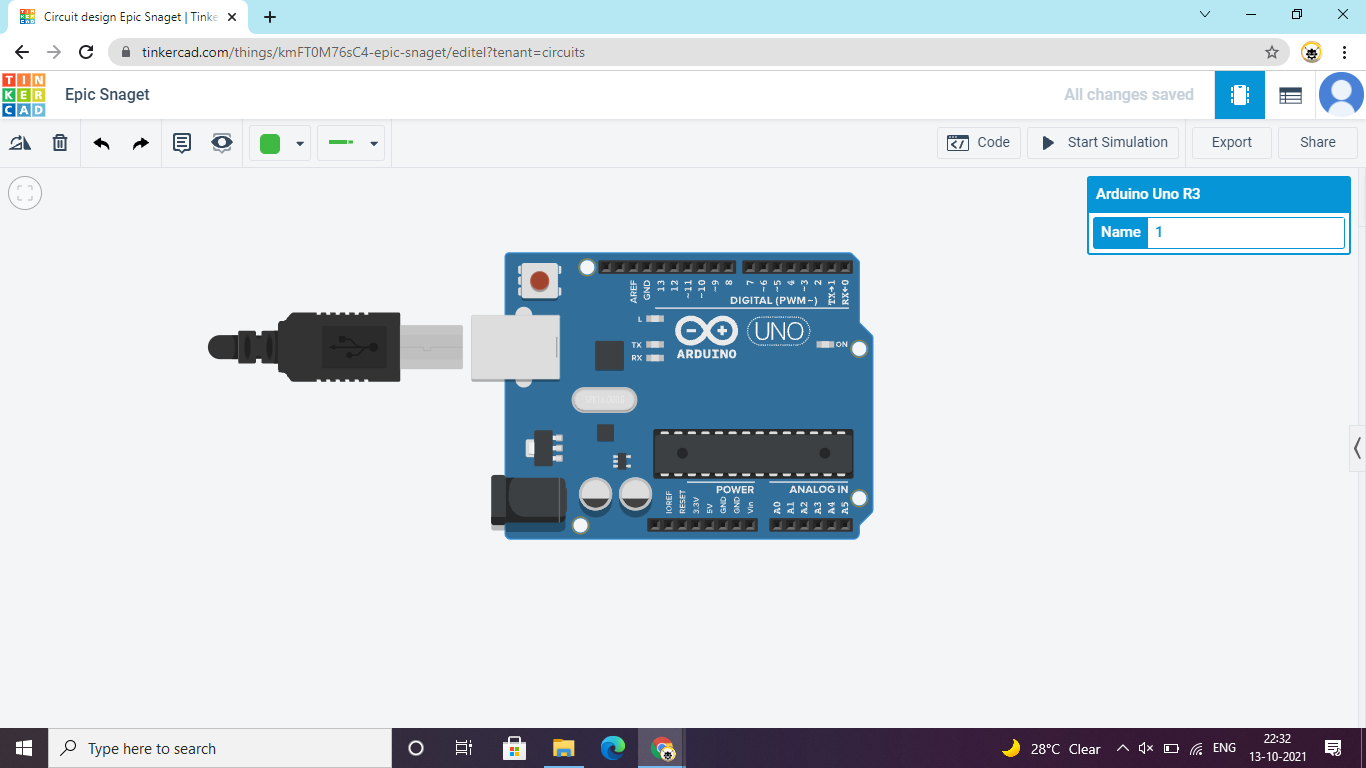Screen dimensions: 1366x768
Task: Select the Circuit design Epic Snaget tab
Action: [x=128, y=17]
